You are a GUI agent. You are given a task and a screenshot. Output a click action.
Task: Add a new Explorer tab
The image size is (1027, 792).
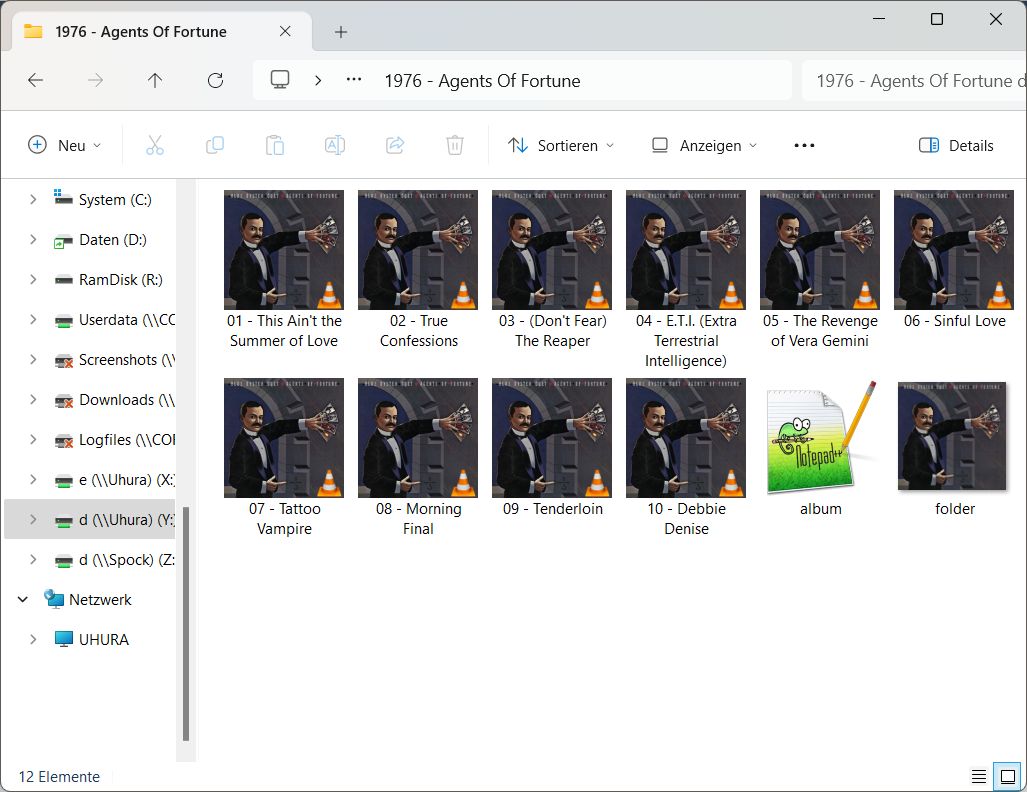pyautogui.click(x=341, y=31)
